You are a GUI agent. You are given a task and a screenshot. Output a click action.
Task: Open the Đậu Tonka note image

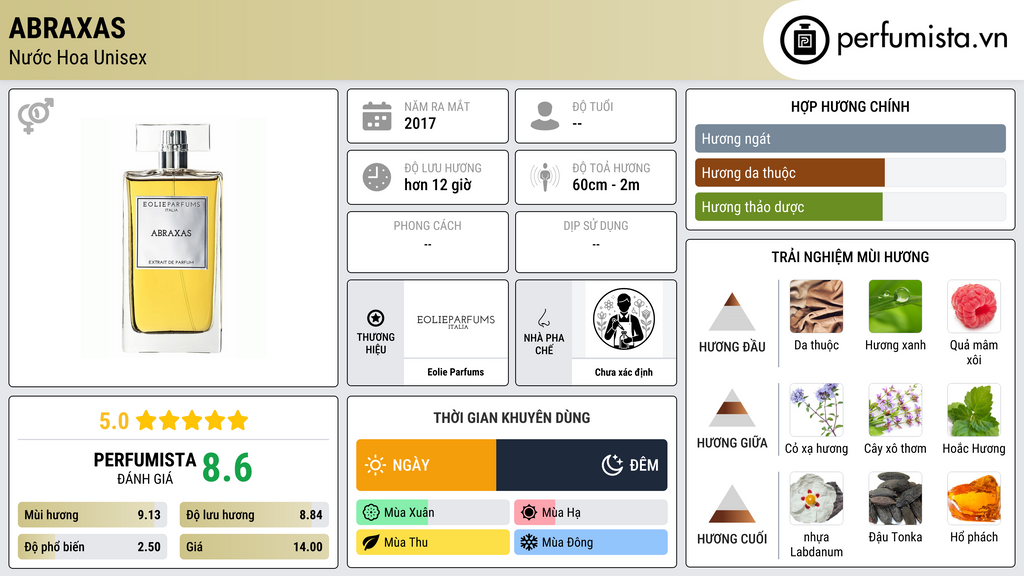[x=895, y=499]
